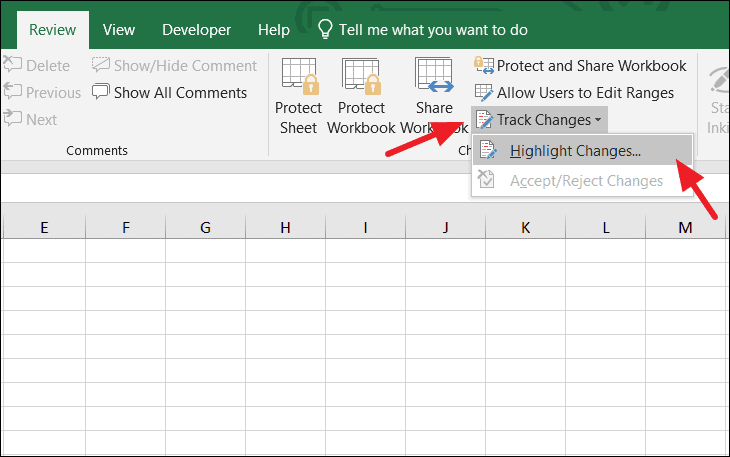Choose Highlight Changes from the menu
Image resolution: width=730 pixels, height=457 pixels.
575,151
